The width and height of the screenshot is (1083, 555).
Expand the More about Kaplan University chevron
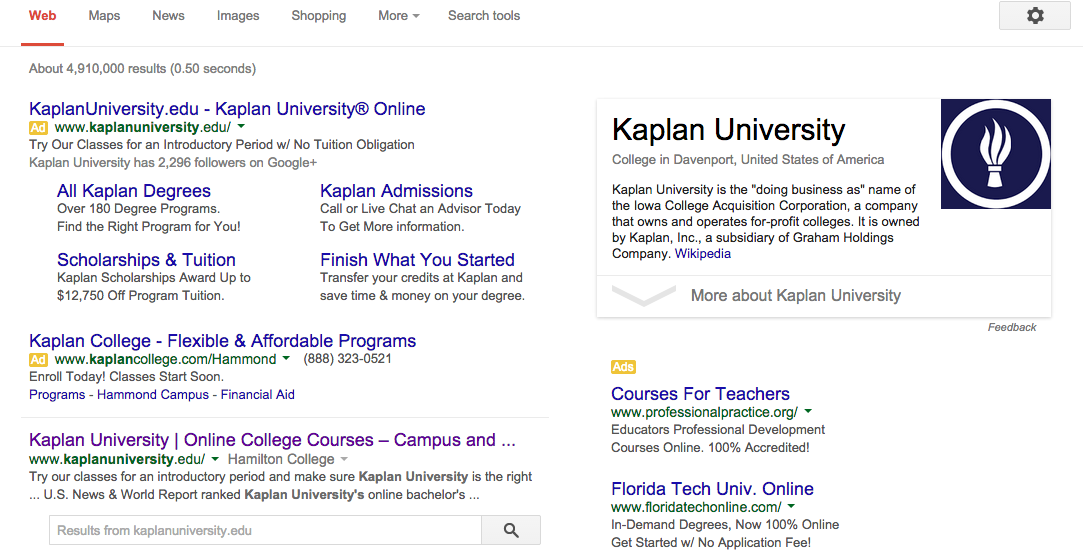pos(644,295)
